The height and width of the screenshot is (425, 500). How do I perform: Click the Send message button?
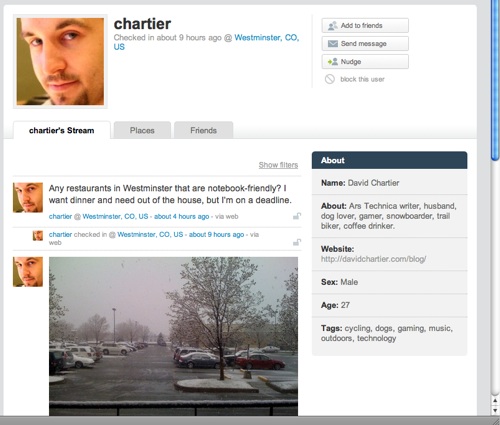point(365,44)
